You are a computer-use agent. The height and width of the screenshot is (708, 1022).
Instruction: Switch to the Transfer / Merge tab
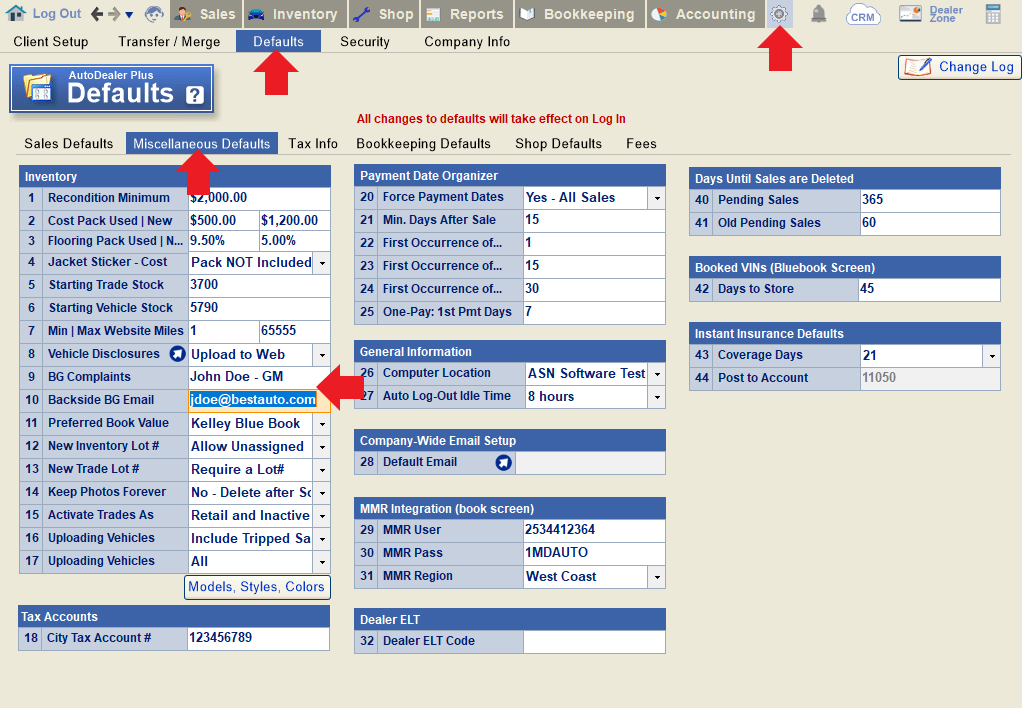pyautogui.click(x=169, y=42)
